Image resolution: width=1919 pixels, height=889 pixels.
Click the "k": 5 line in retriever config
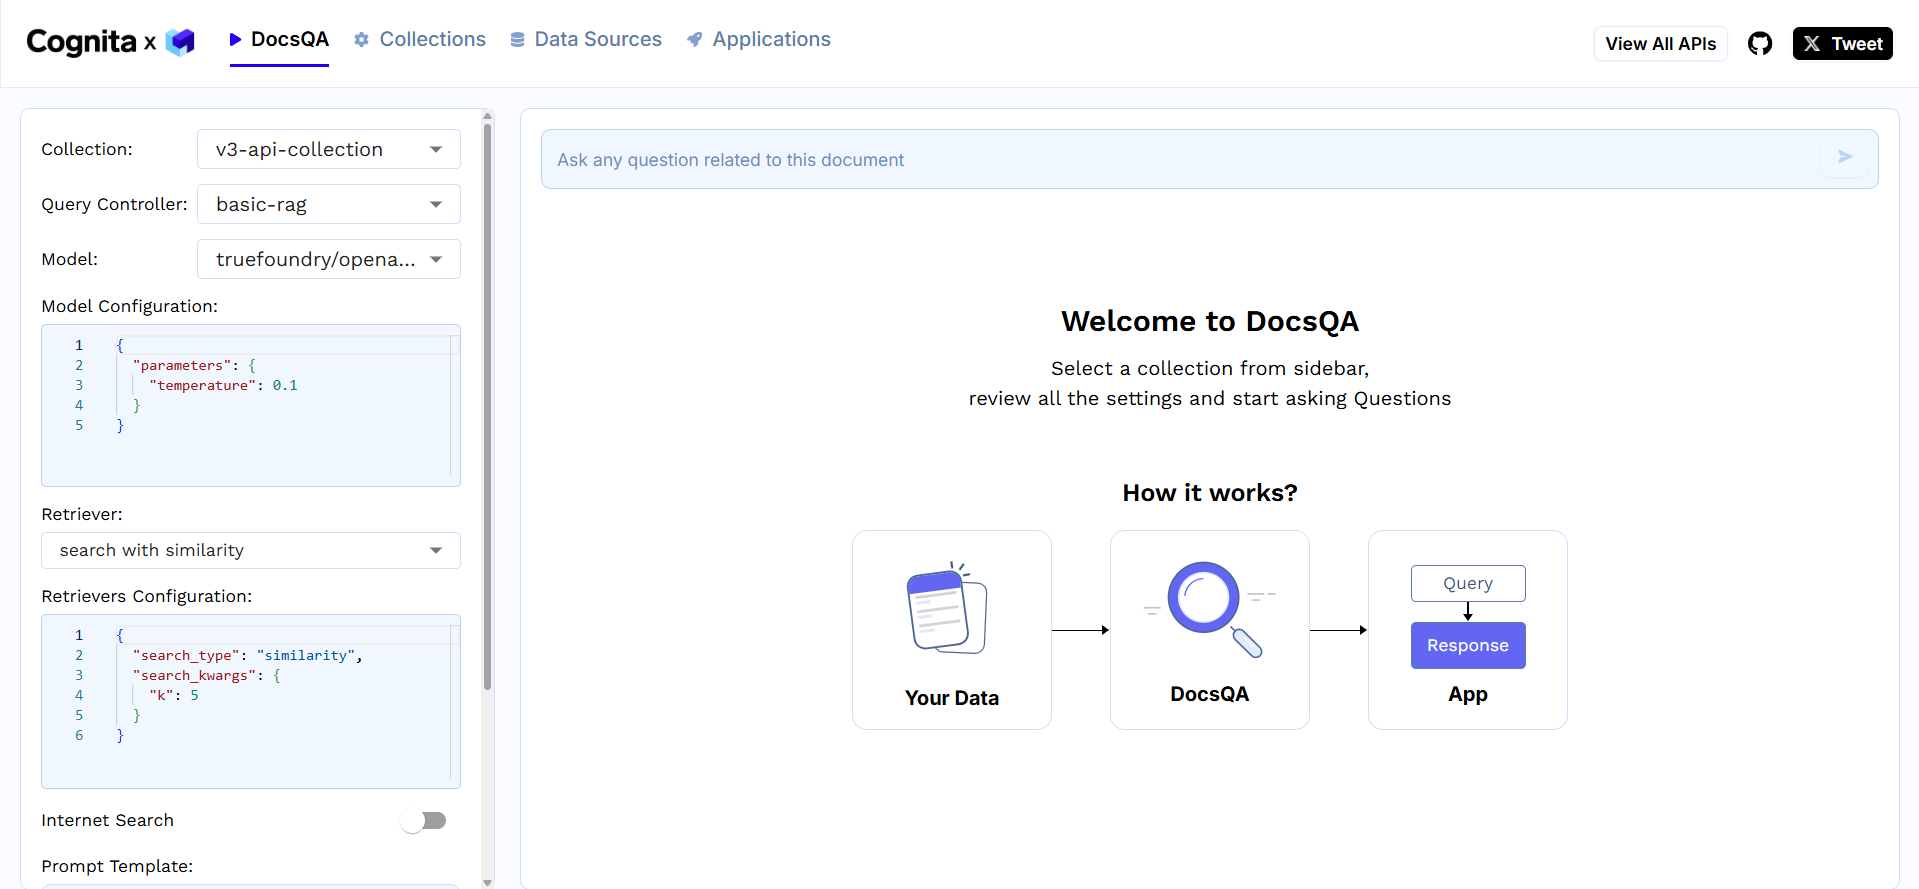tap(173, 695)
